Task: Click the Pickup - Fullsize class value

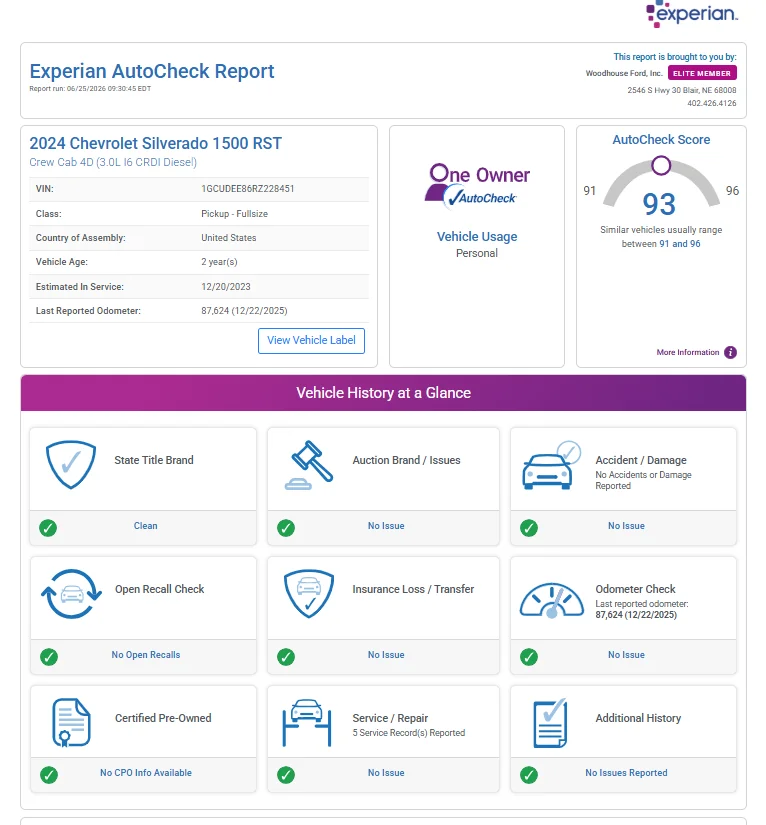Action: pyautogui.click(x=234, y=214)
